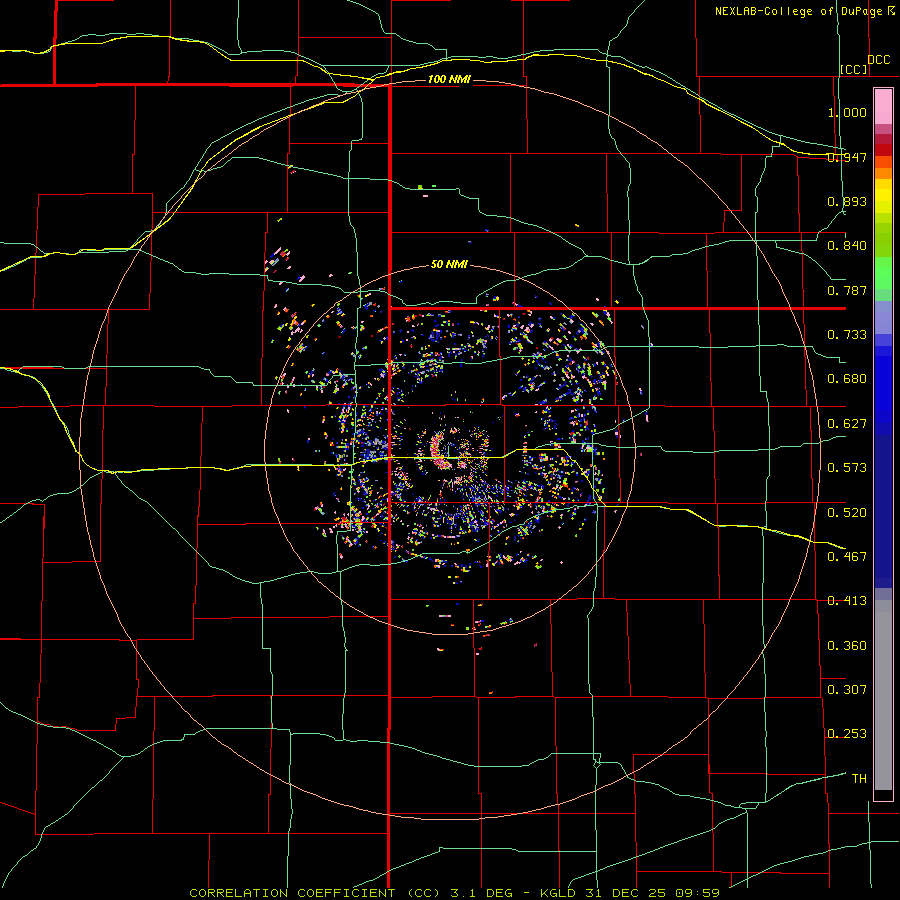Click the Correlation Coefficient product caption

click(x=454, y=893)
